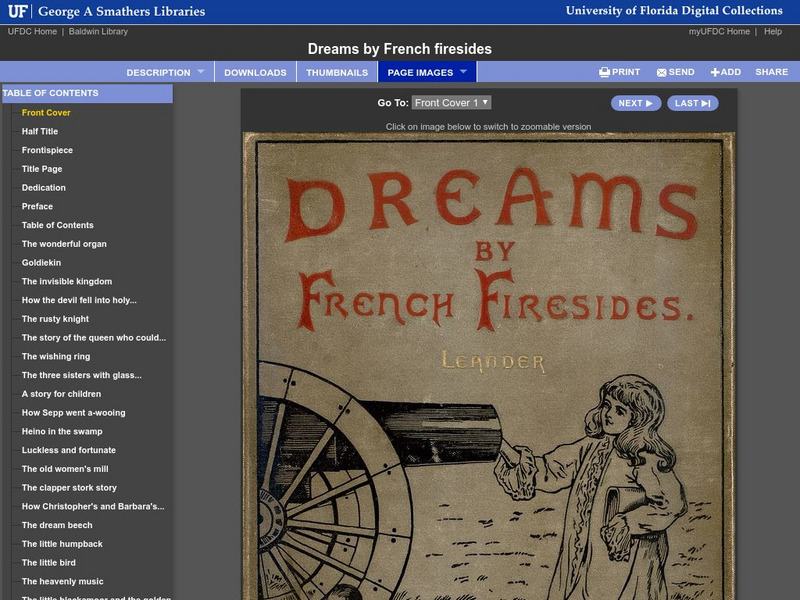Expand the Description dropdown

pos(160,72)
